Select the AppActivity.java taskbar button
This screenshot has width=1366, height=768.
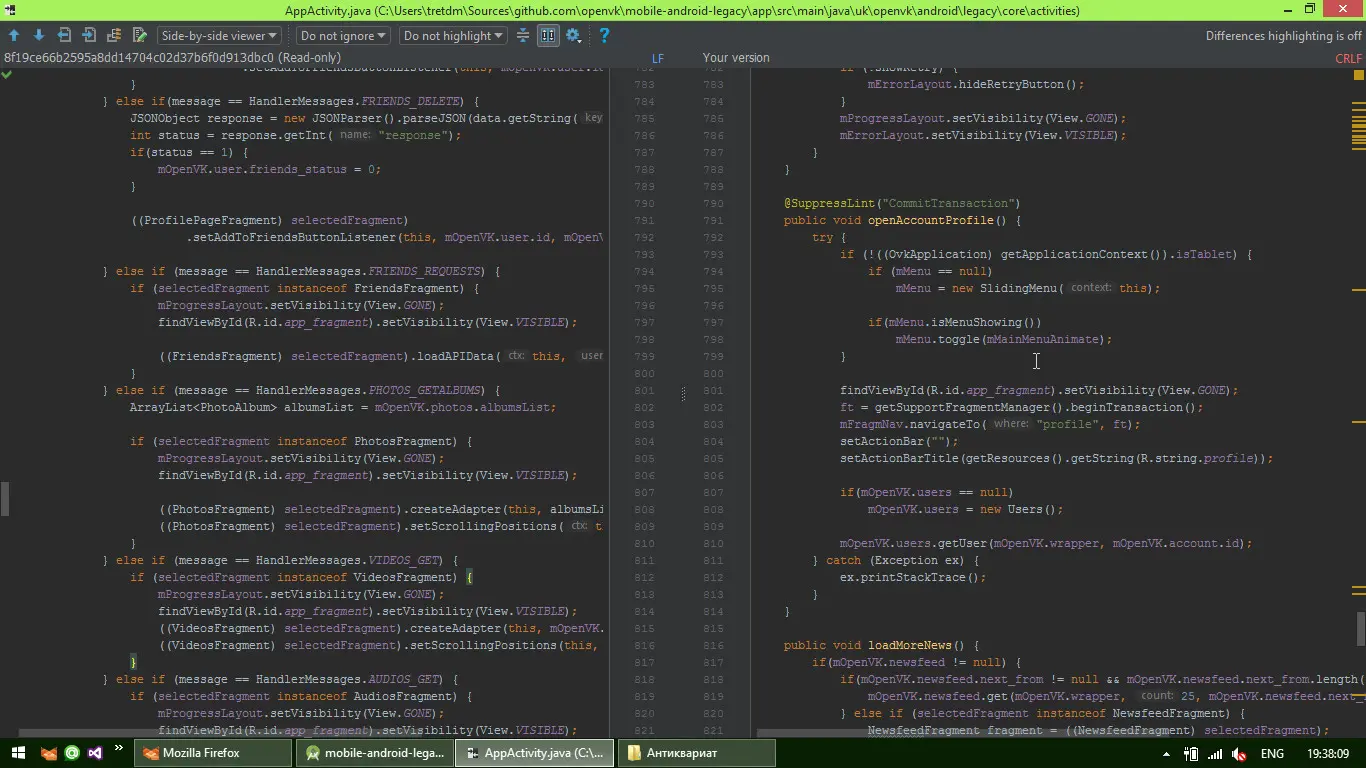coord(535,753)
